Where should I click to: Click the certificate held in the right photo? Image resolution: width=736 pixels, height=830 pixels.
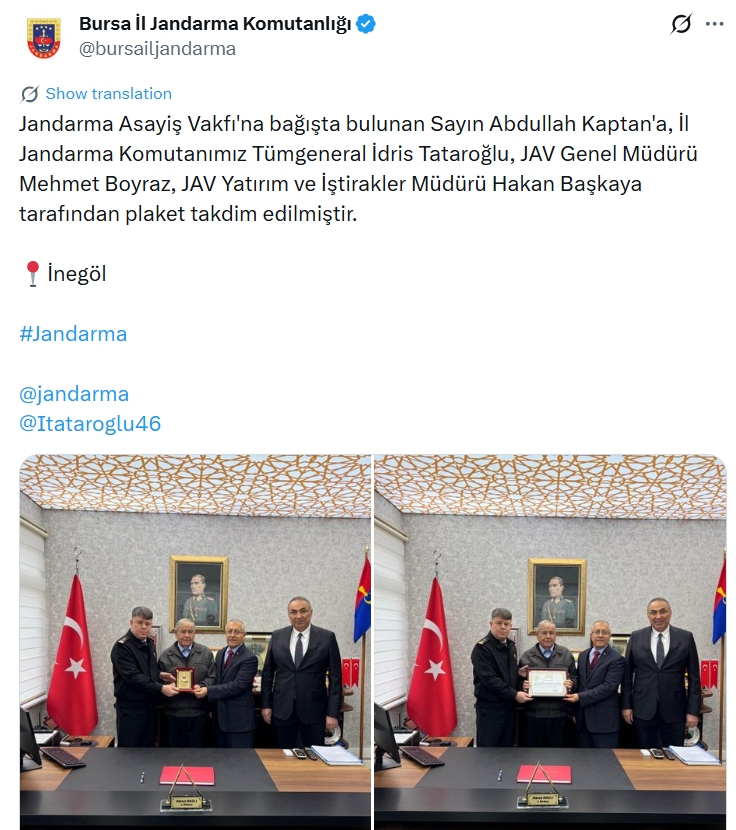[x=547, y=683]
